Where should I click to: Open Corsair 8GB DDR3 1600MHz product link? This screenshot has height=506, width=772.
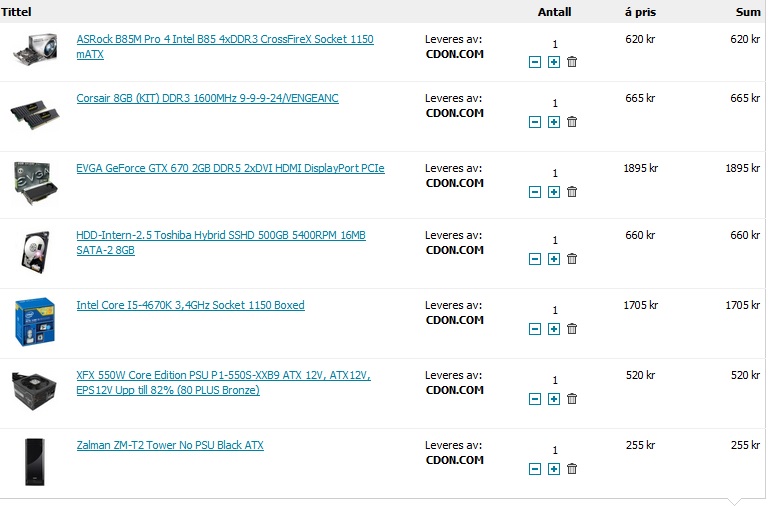click(x=207, y=98)
